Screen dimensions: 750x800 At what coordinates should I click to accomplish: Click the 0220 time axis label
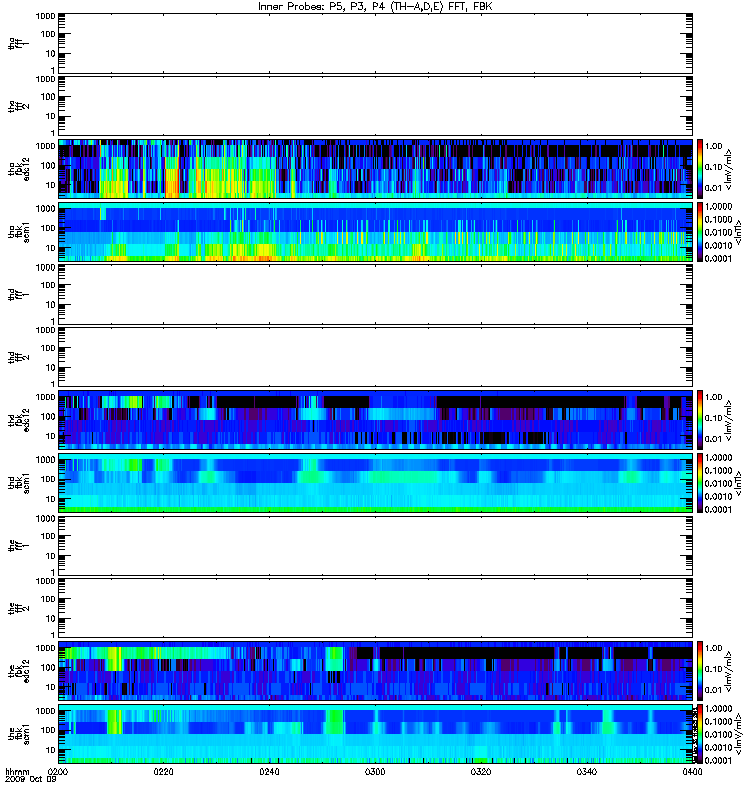[163, 772]
